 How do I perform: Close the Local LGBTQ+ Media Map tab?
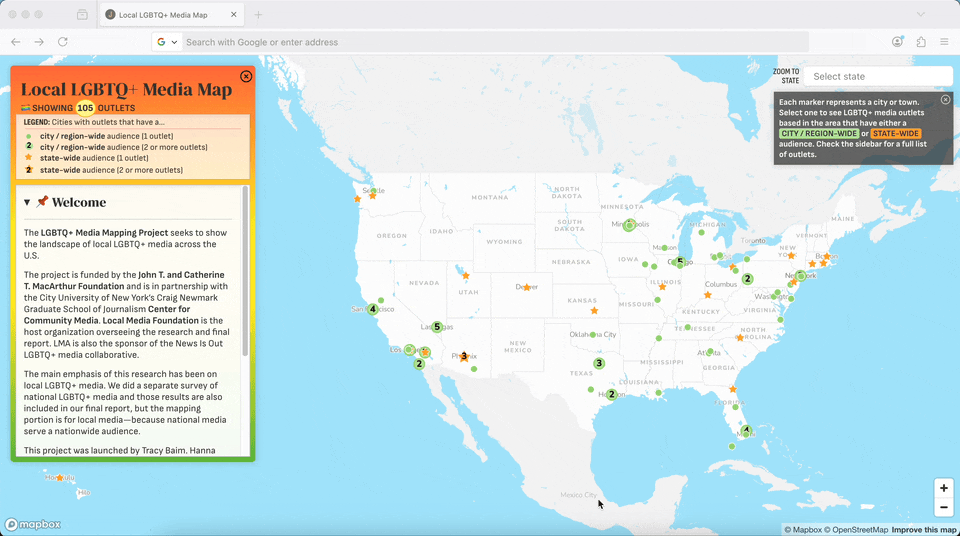click(233, 15)
